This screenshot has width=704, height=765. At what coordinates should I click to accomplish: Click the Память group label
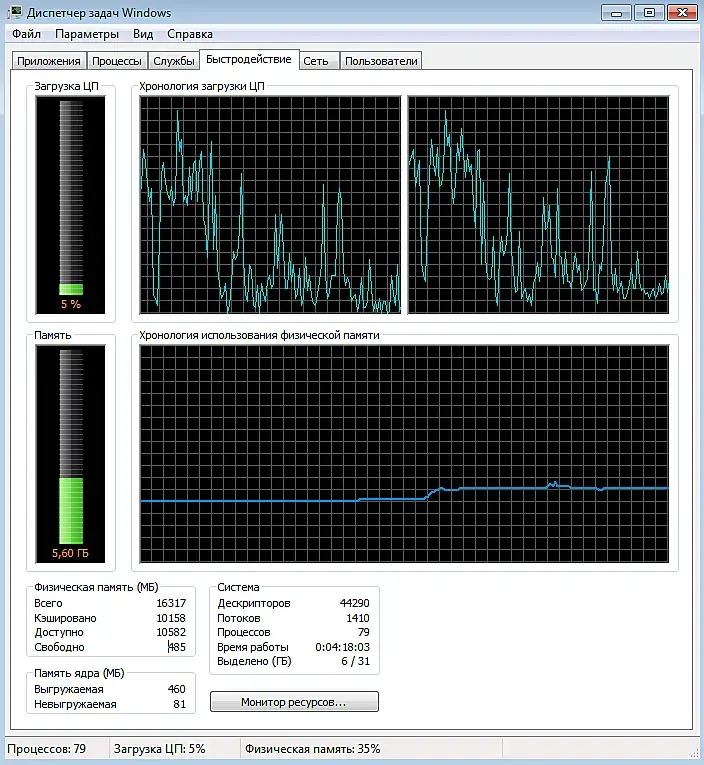[x=53, y=336]
